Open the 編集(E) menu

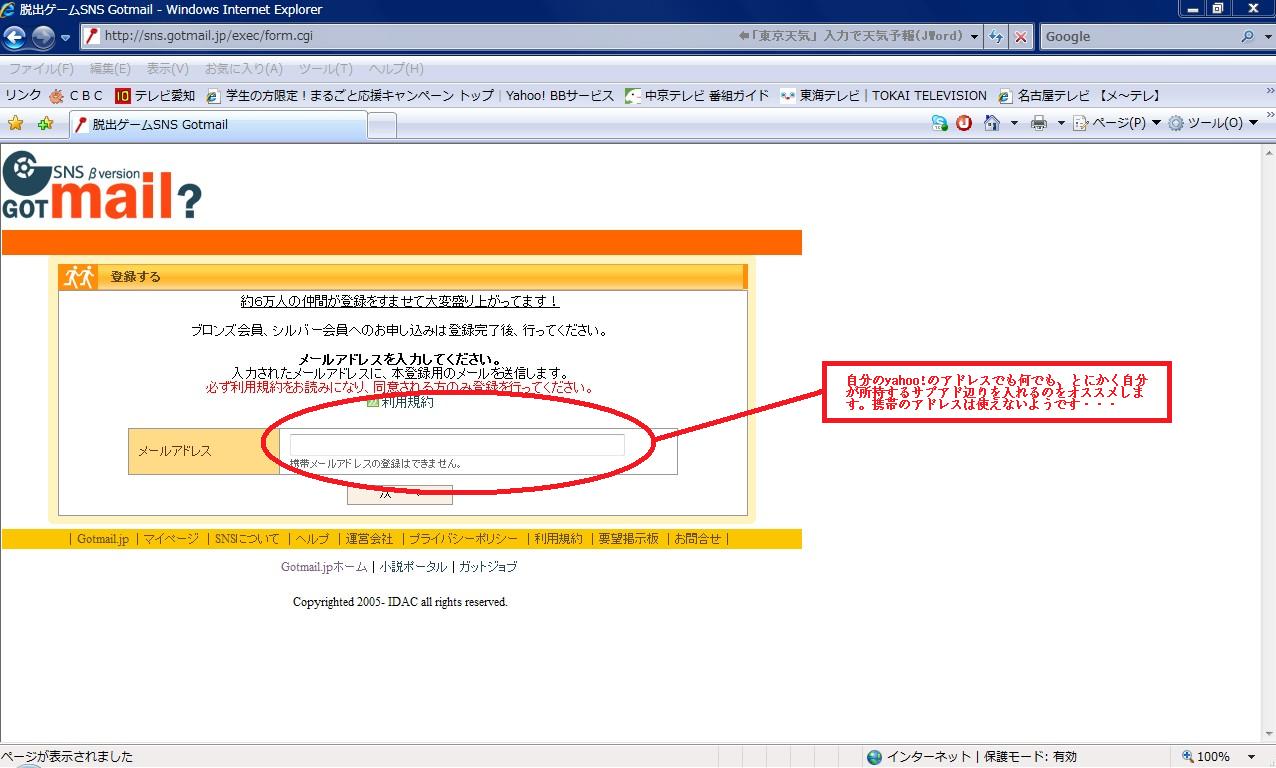[110, 69]
